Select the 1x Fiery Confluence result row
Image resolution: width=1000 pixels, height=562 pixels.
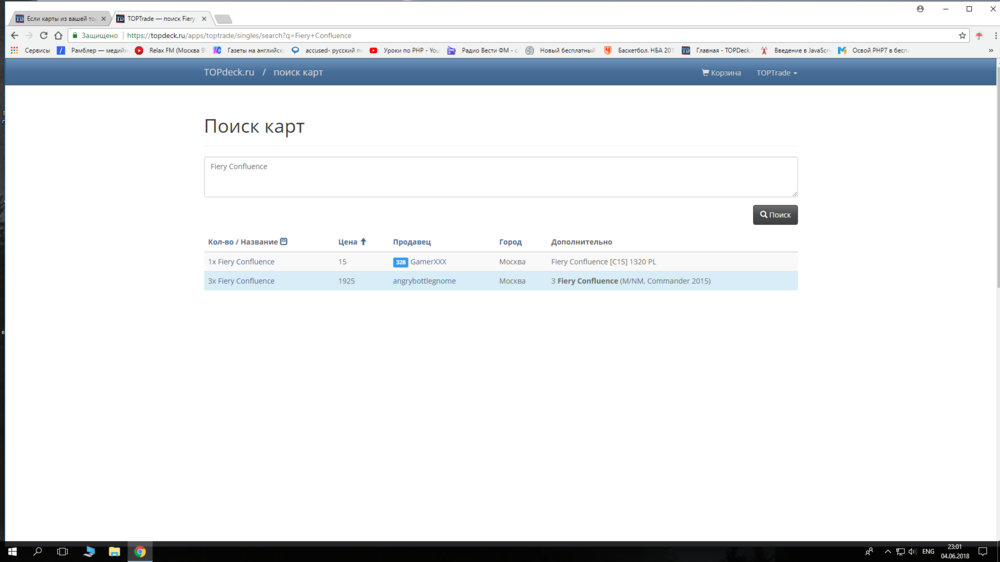tap(241, 262)
